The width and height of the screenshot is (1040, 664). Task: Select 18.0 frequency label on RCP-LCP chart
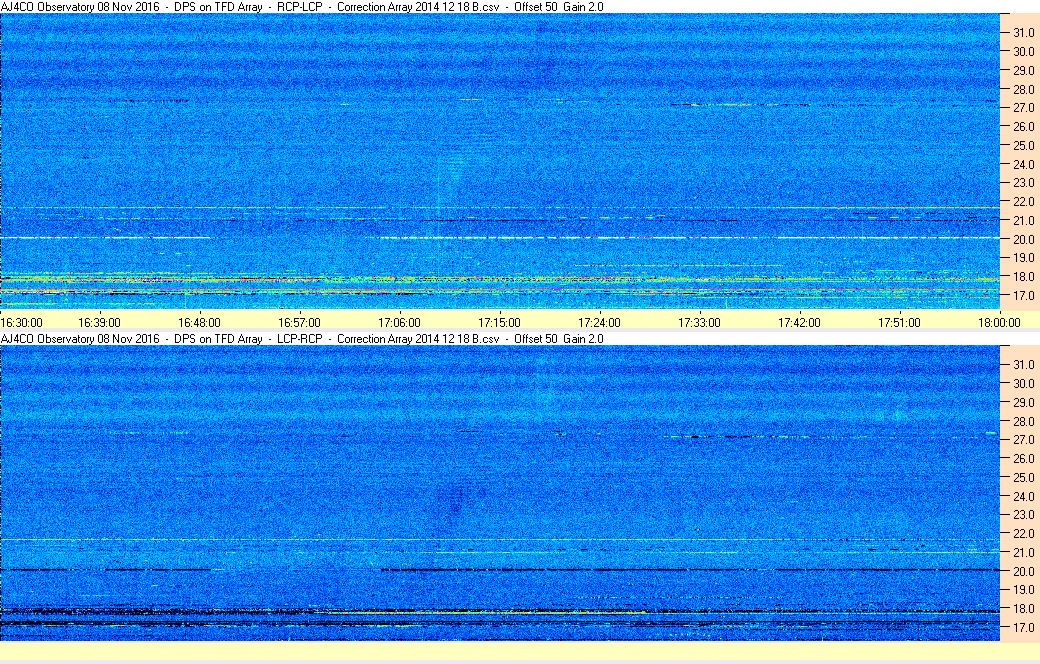click(x=1023, y=277)
